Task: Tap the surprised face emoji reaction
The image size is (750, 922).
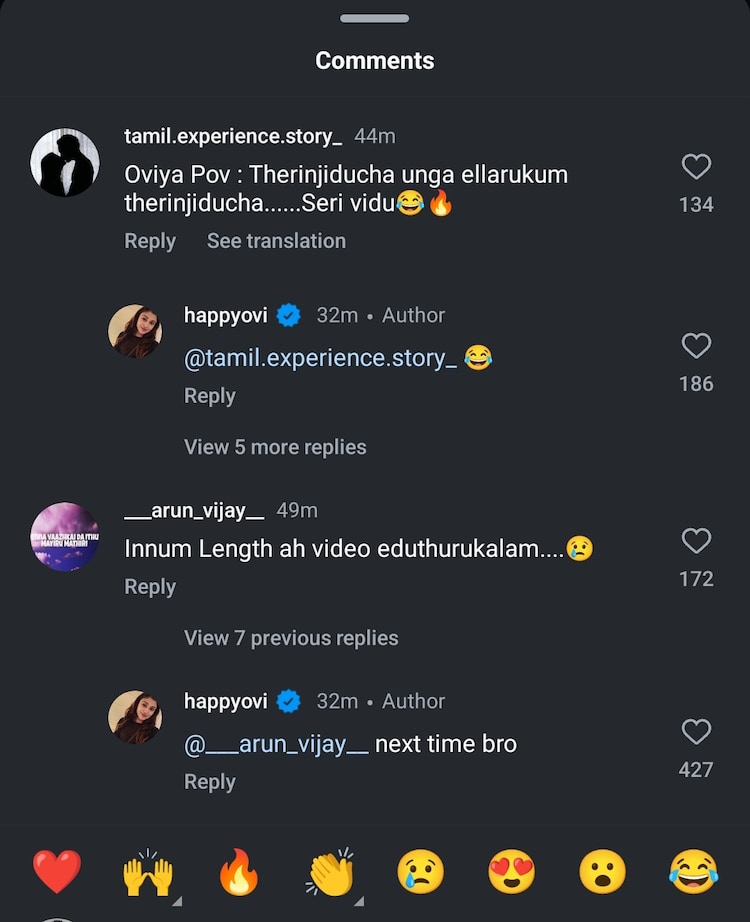Action: [x=602, y=872]
